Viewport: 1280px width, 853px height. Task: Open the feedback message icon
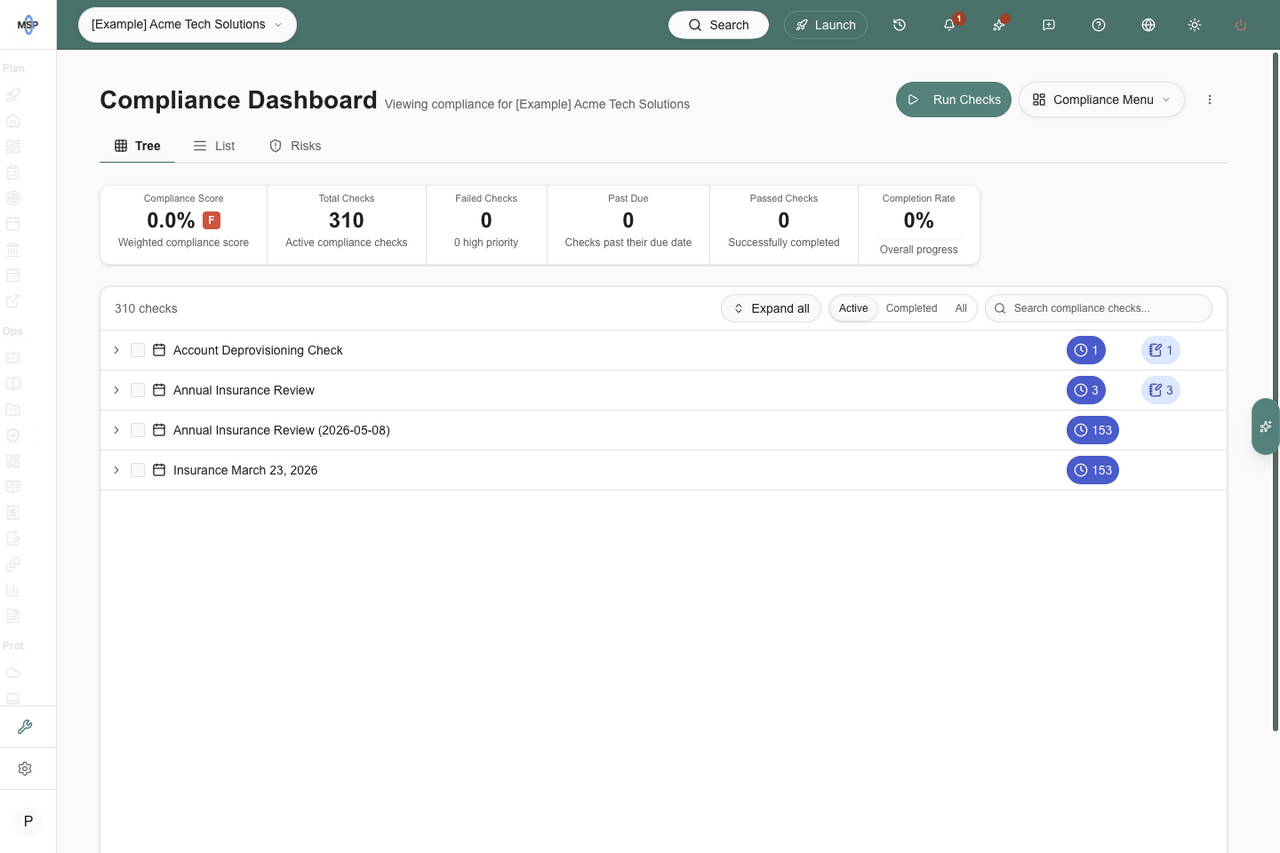point(1049,25)
